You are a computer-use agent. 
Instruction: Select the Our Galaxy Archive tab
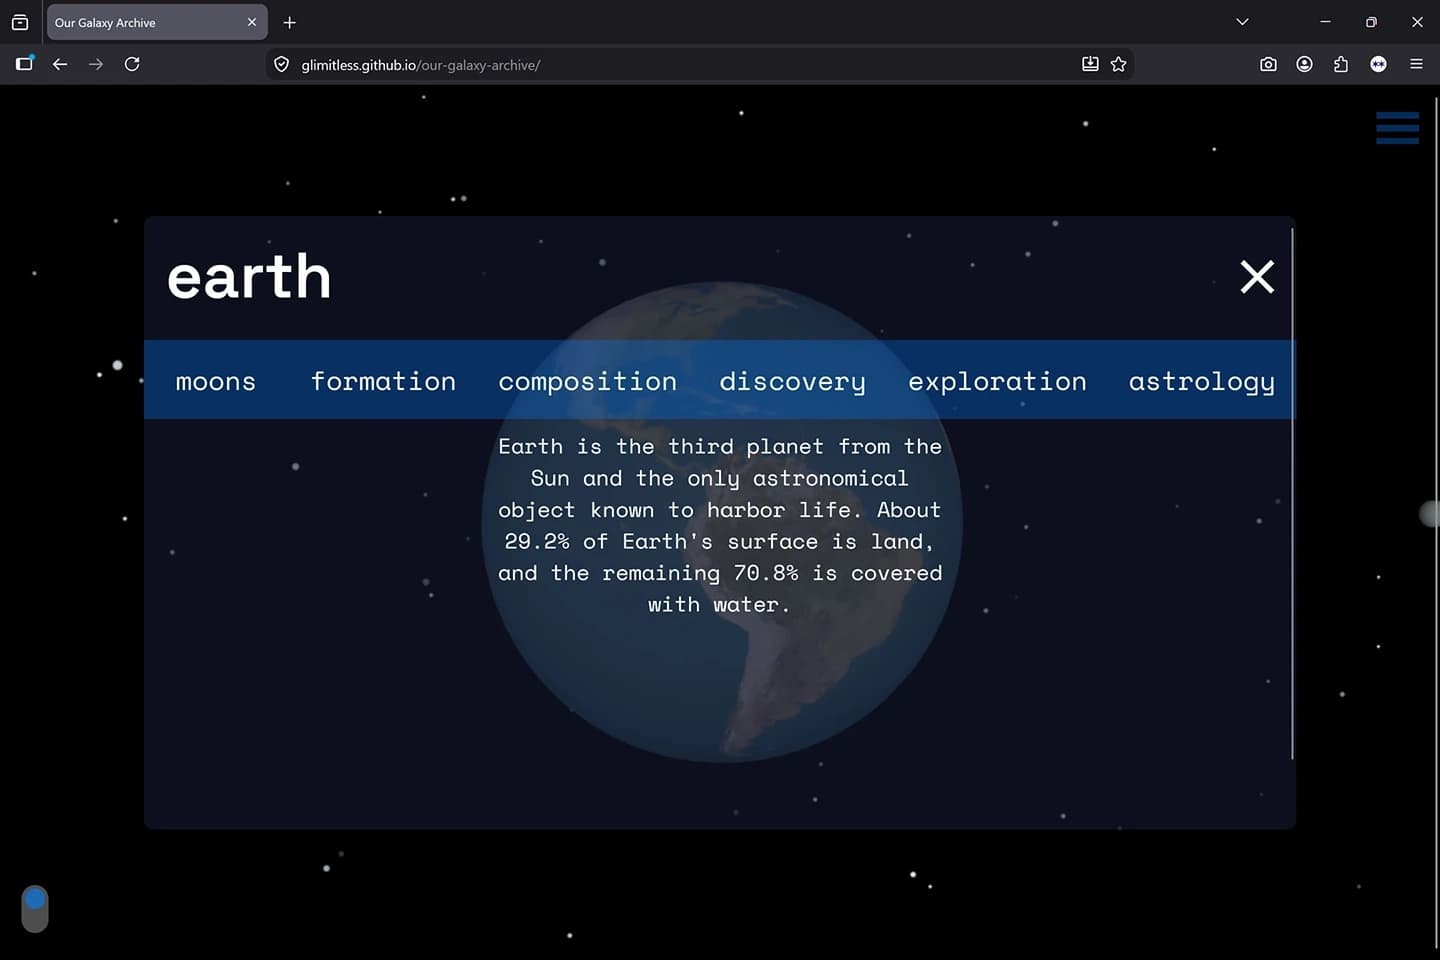click(157, 22)
